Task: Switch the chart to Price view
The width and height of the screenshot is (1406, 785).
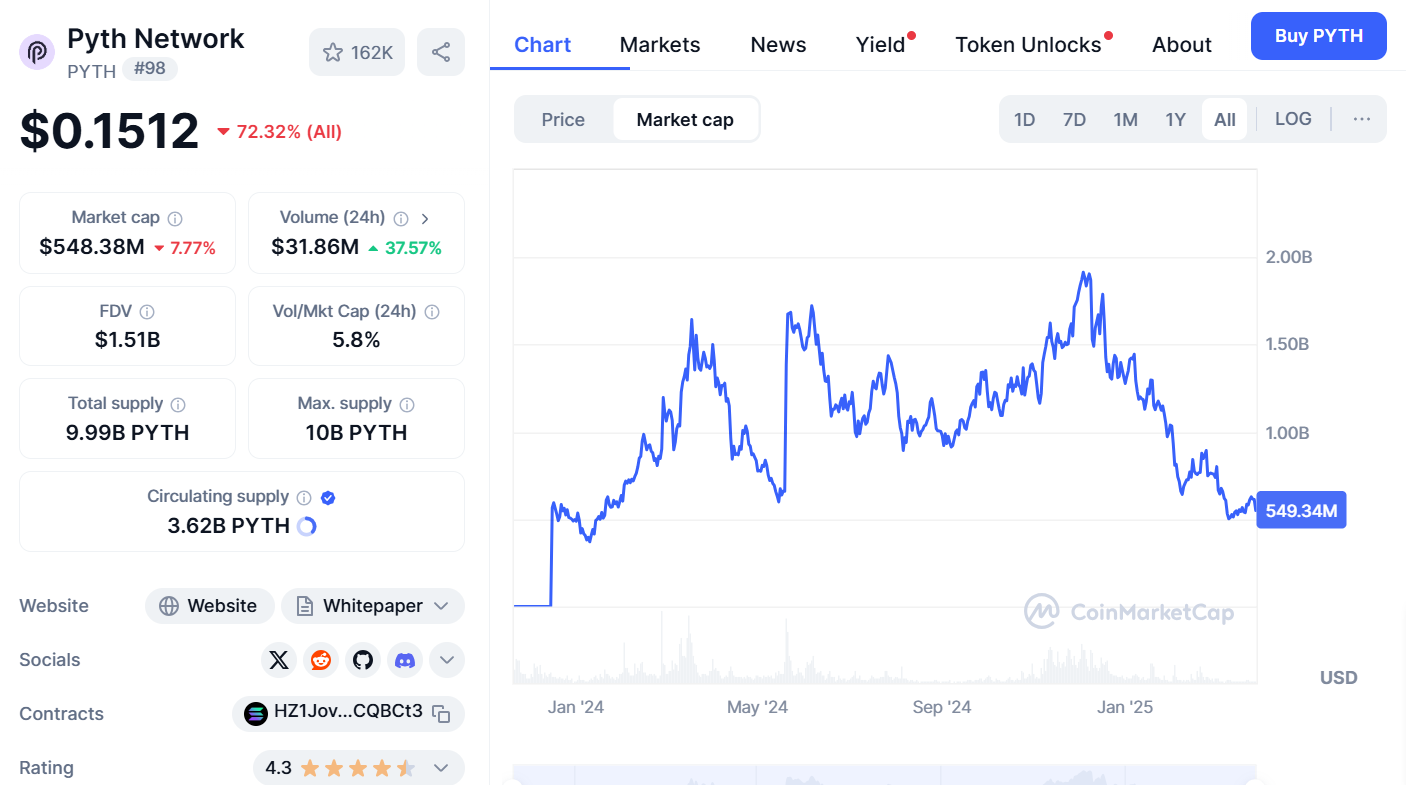Action: coord(563,119)
